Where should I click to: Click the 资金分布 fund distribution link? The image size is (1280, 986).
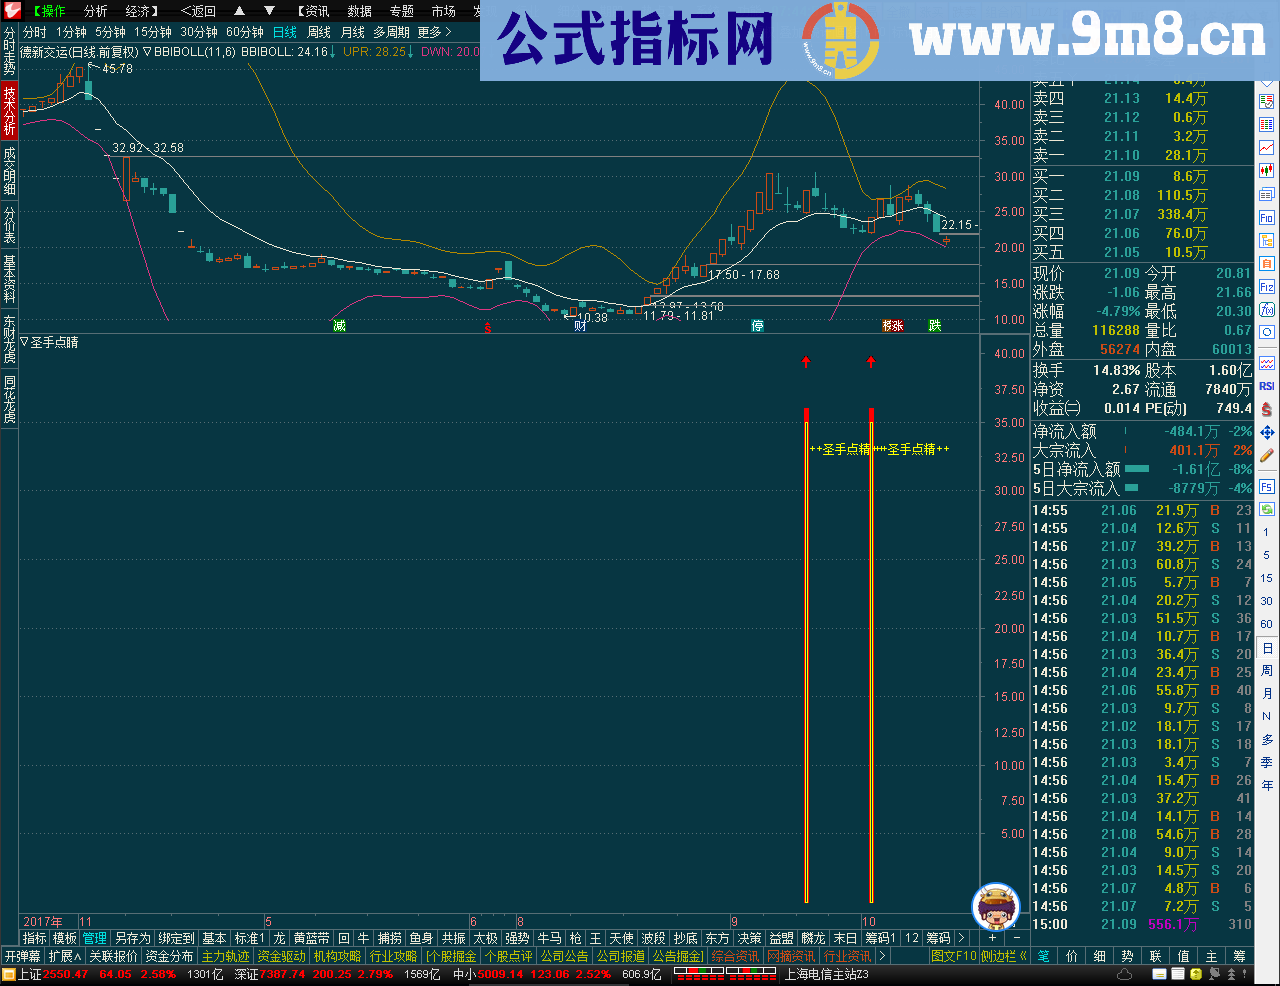170,956
